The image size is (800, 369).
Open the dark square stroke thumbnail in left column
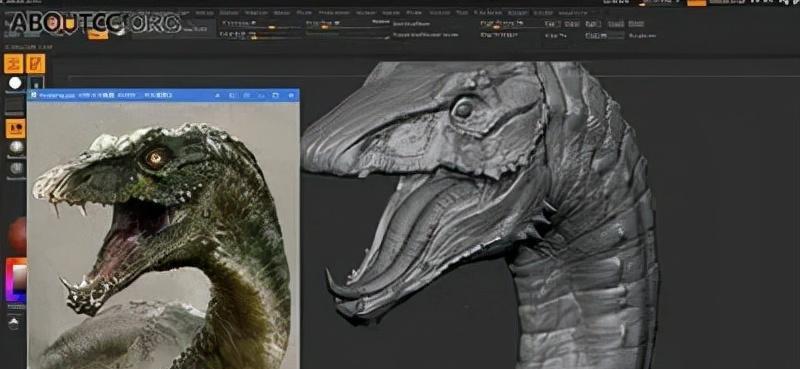[x=15, y=106]
